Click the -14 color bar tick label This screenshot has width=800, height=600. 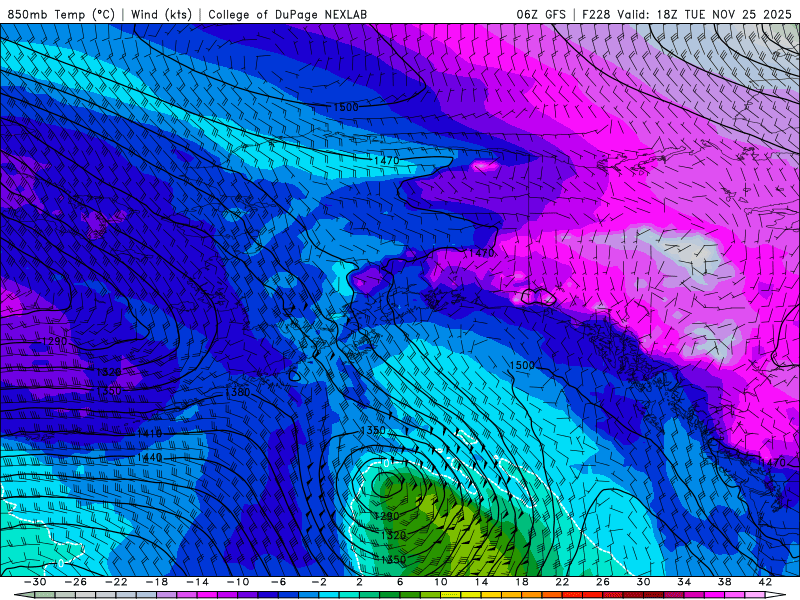point(197,582)
